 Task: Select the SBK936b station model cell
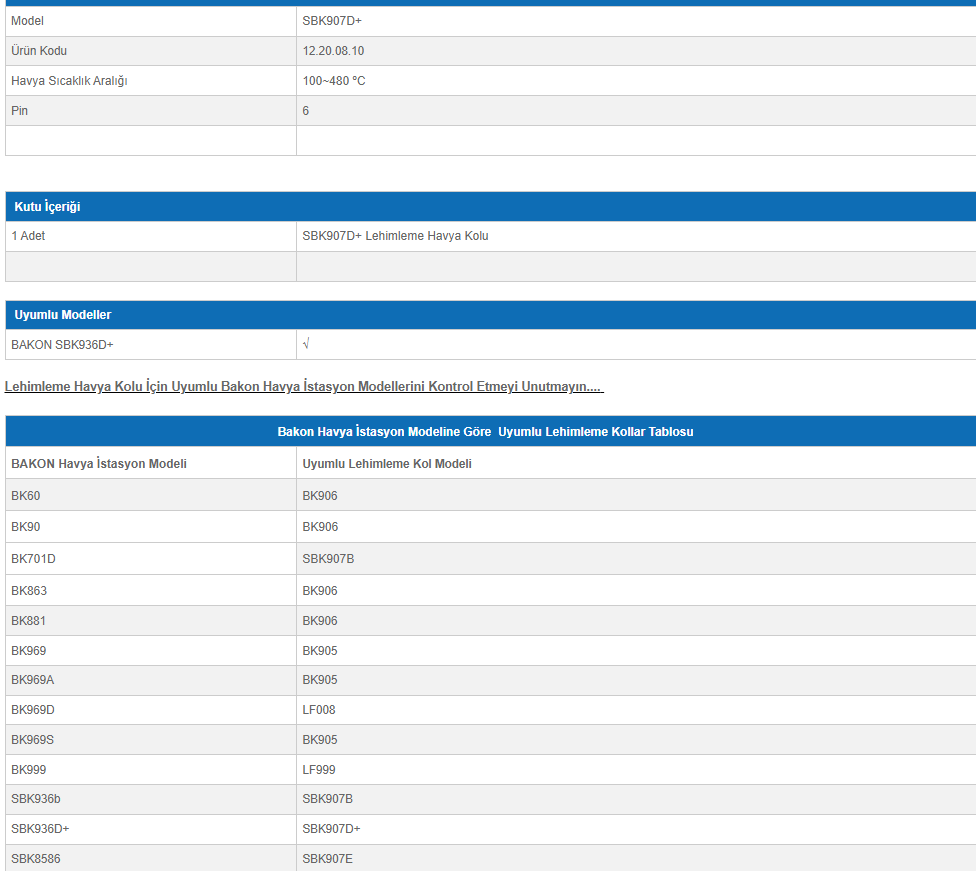click(151, 799)
